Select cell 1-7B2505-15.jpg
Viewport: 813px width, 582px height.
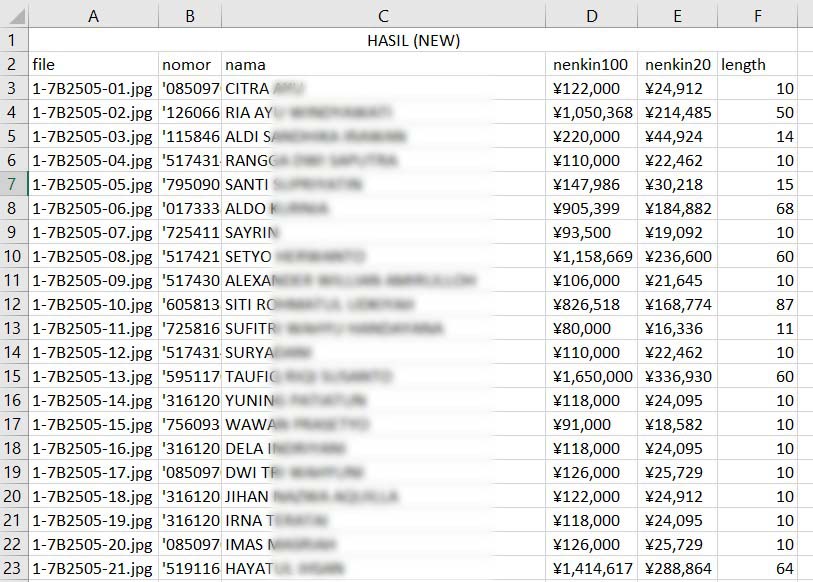pos(93,424)
